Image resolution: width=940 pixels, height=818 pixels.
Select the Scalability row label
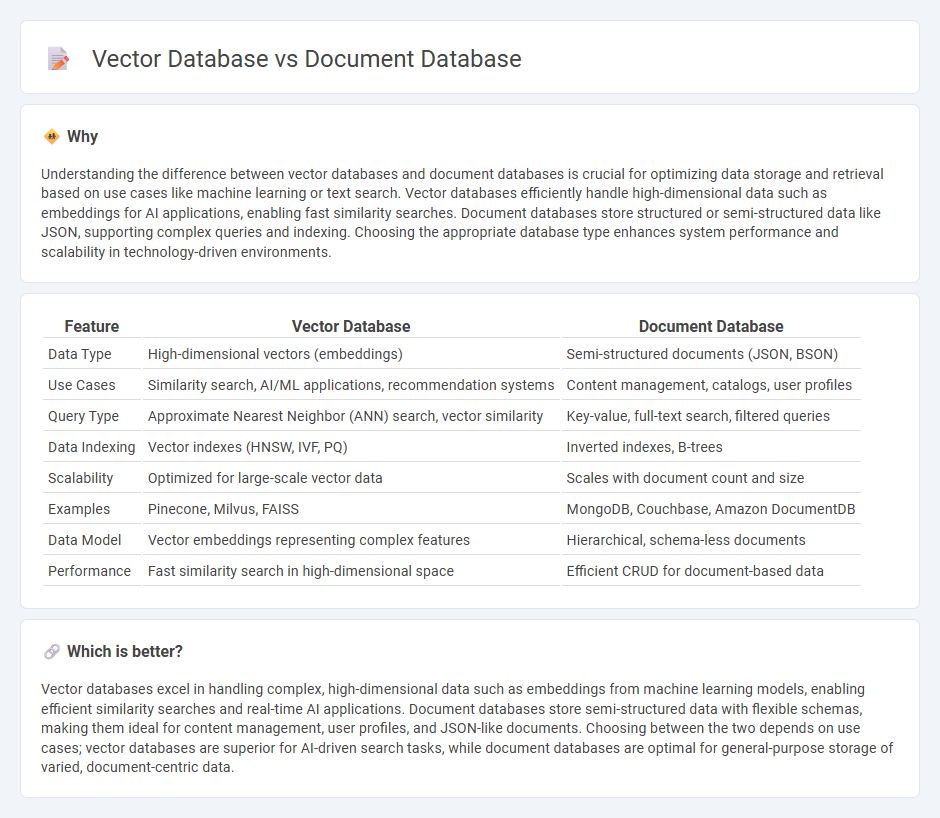tap(80, 478)
